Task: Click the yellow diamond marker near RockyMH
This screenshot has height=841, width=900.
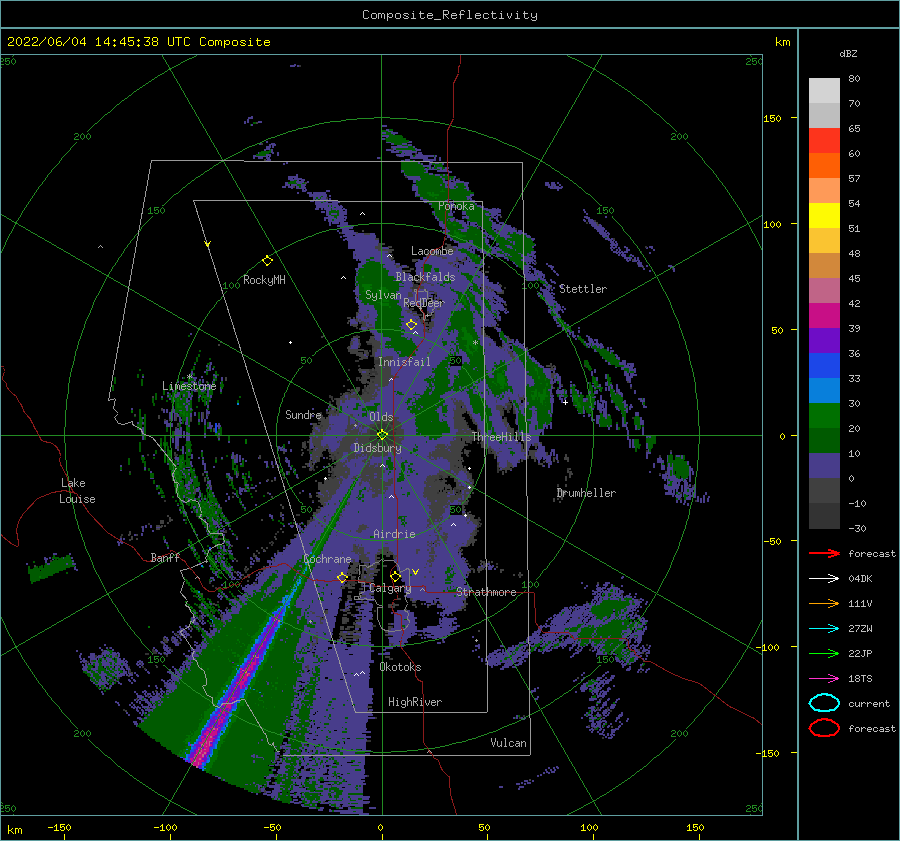Action: [x=267, y=261]
